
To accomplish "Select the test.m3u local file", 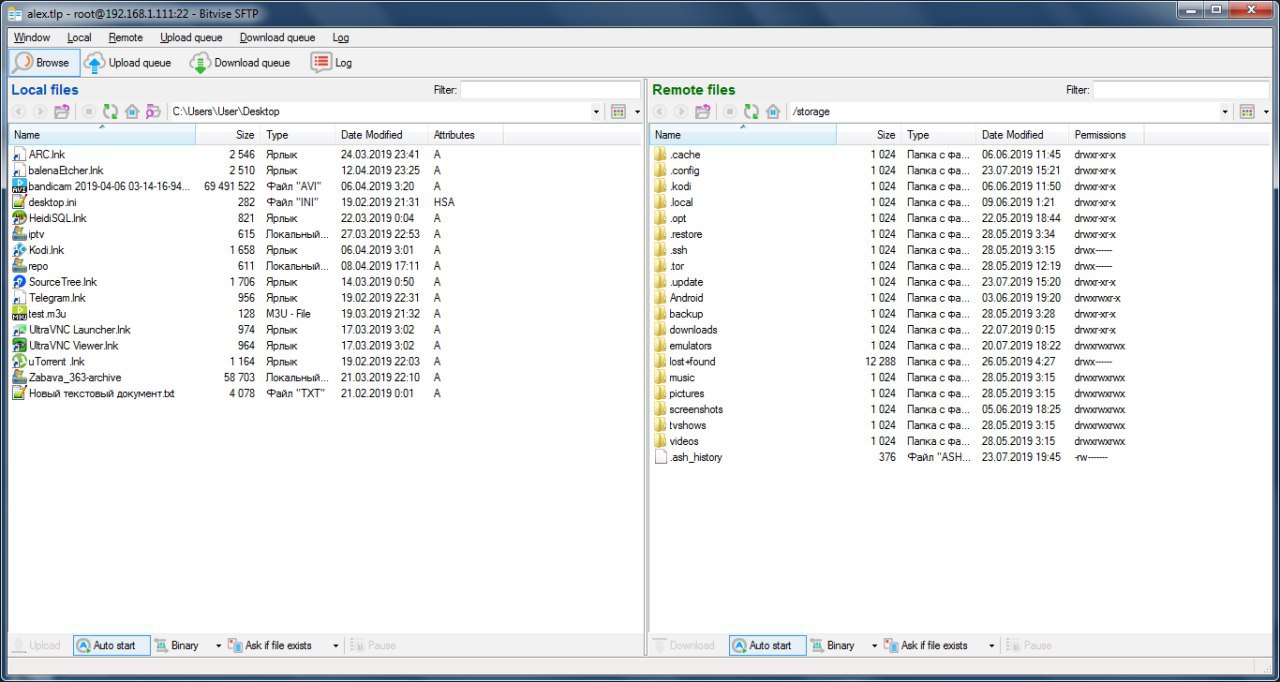I will (47, 314).
